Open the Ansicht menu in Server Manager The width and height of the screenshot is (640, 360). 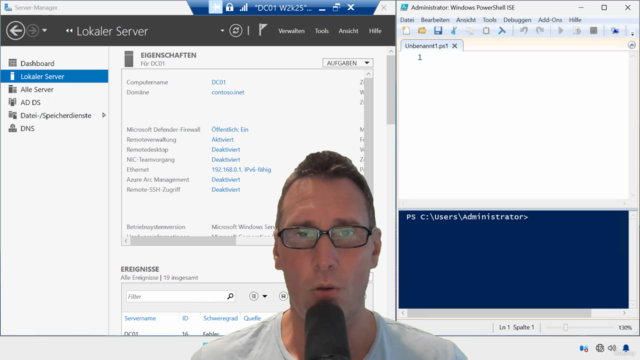pos(348,31)
